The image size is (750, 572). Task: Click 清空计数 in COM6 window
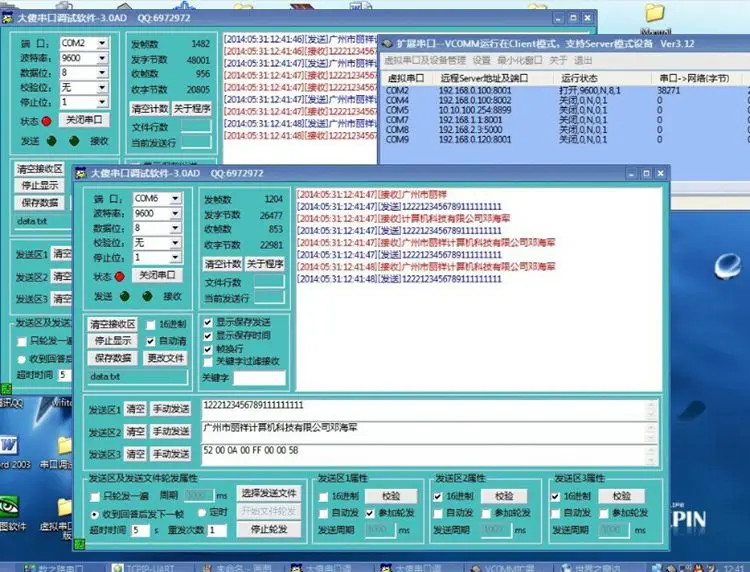(x=223, y=264)
